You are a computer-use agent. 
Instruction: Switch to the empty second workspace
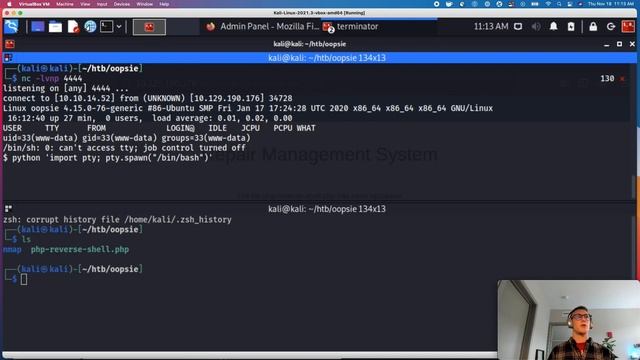click(182, 27)
